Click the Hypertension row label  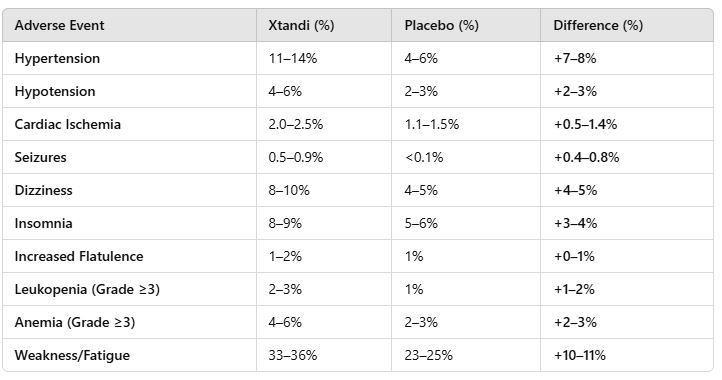point(57,58)
